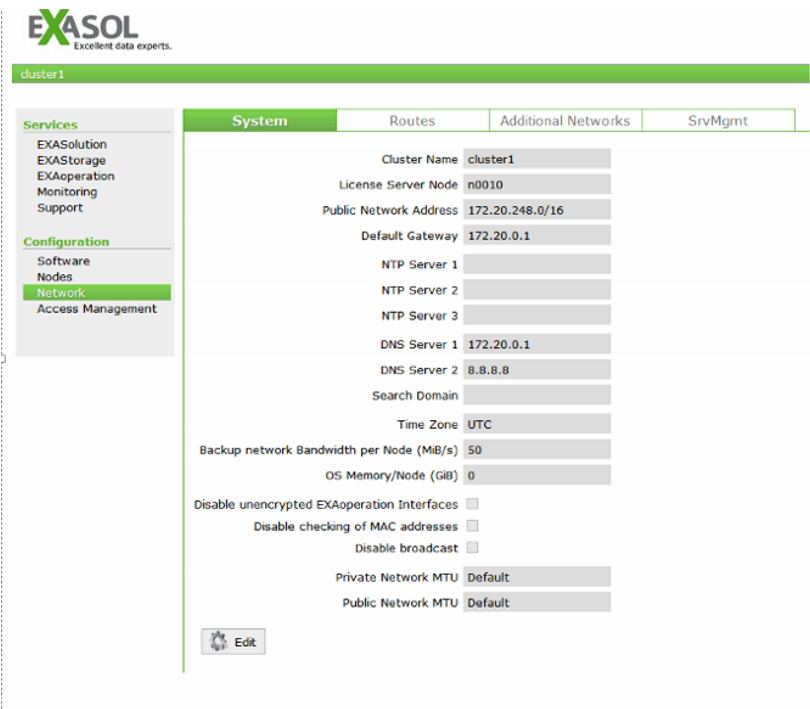The width and height of the screenshot is (810, 709).
Task: Click the NTP Server 1 field
Action: coord(537,264)
